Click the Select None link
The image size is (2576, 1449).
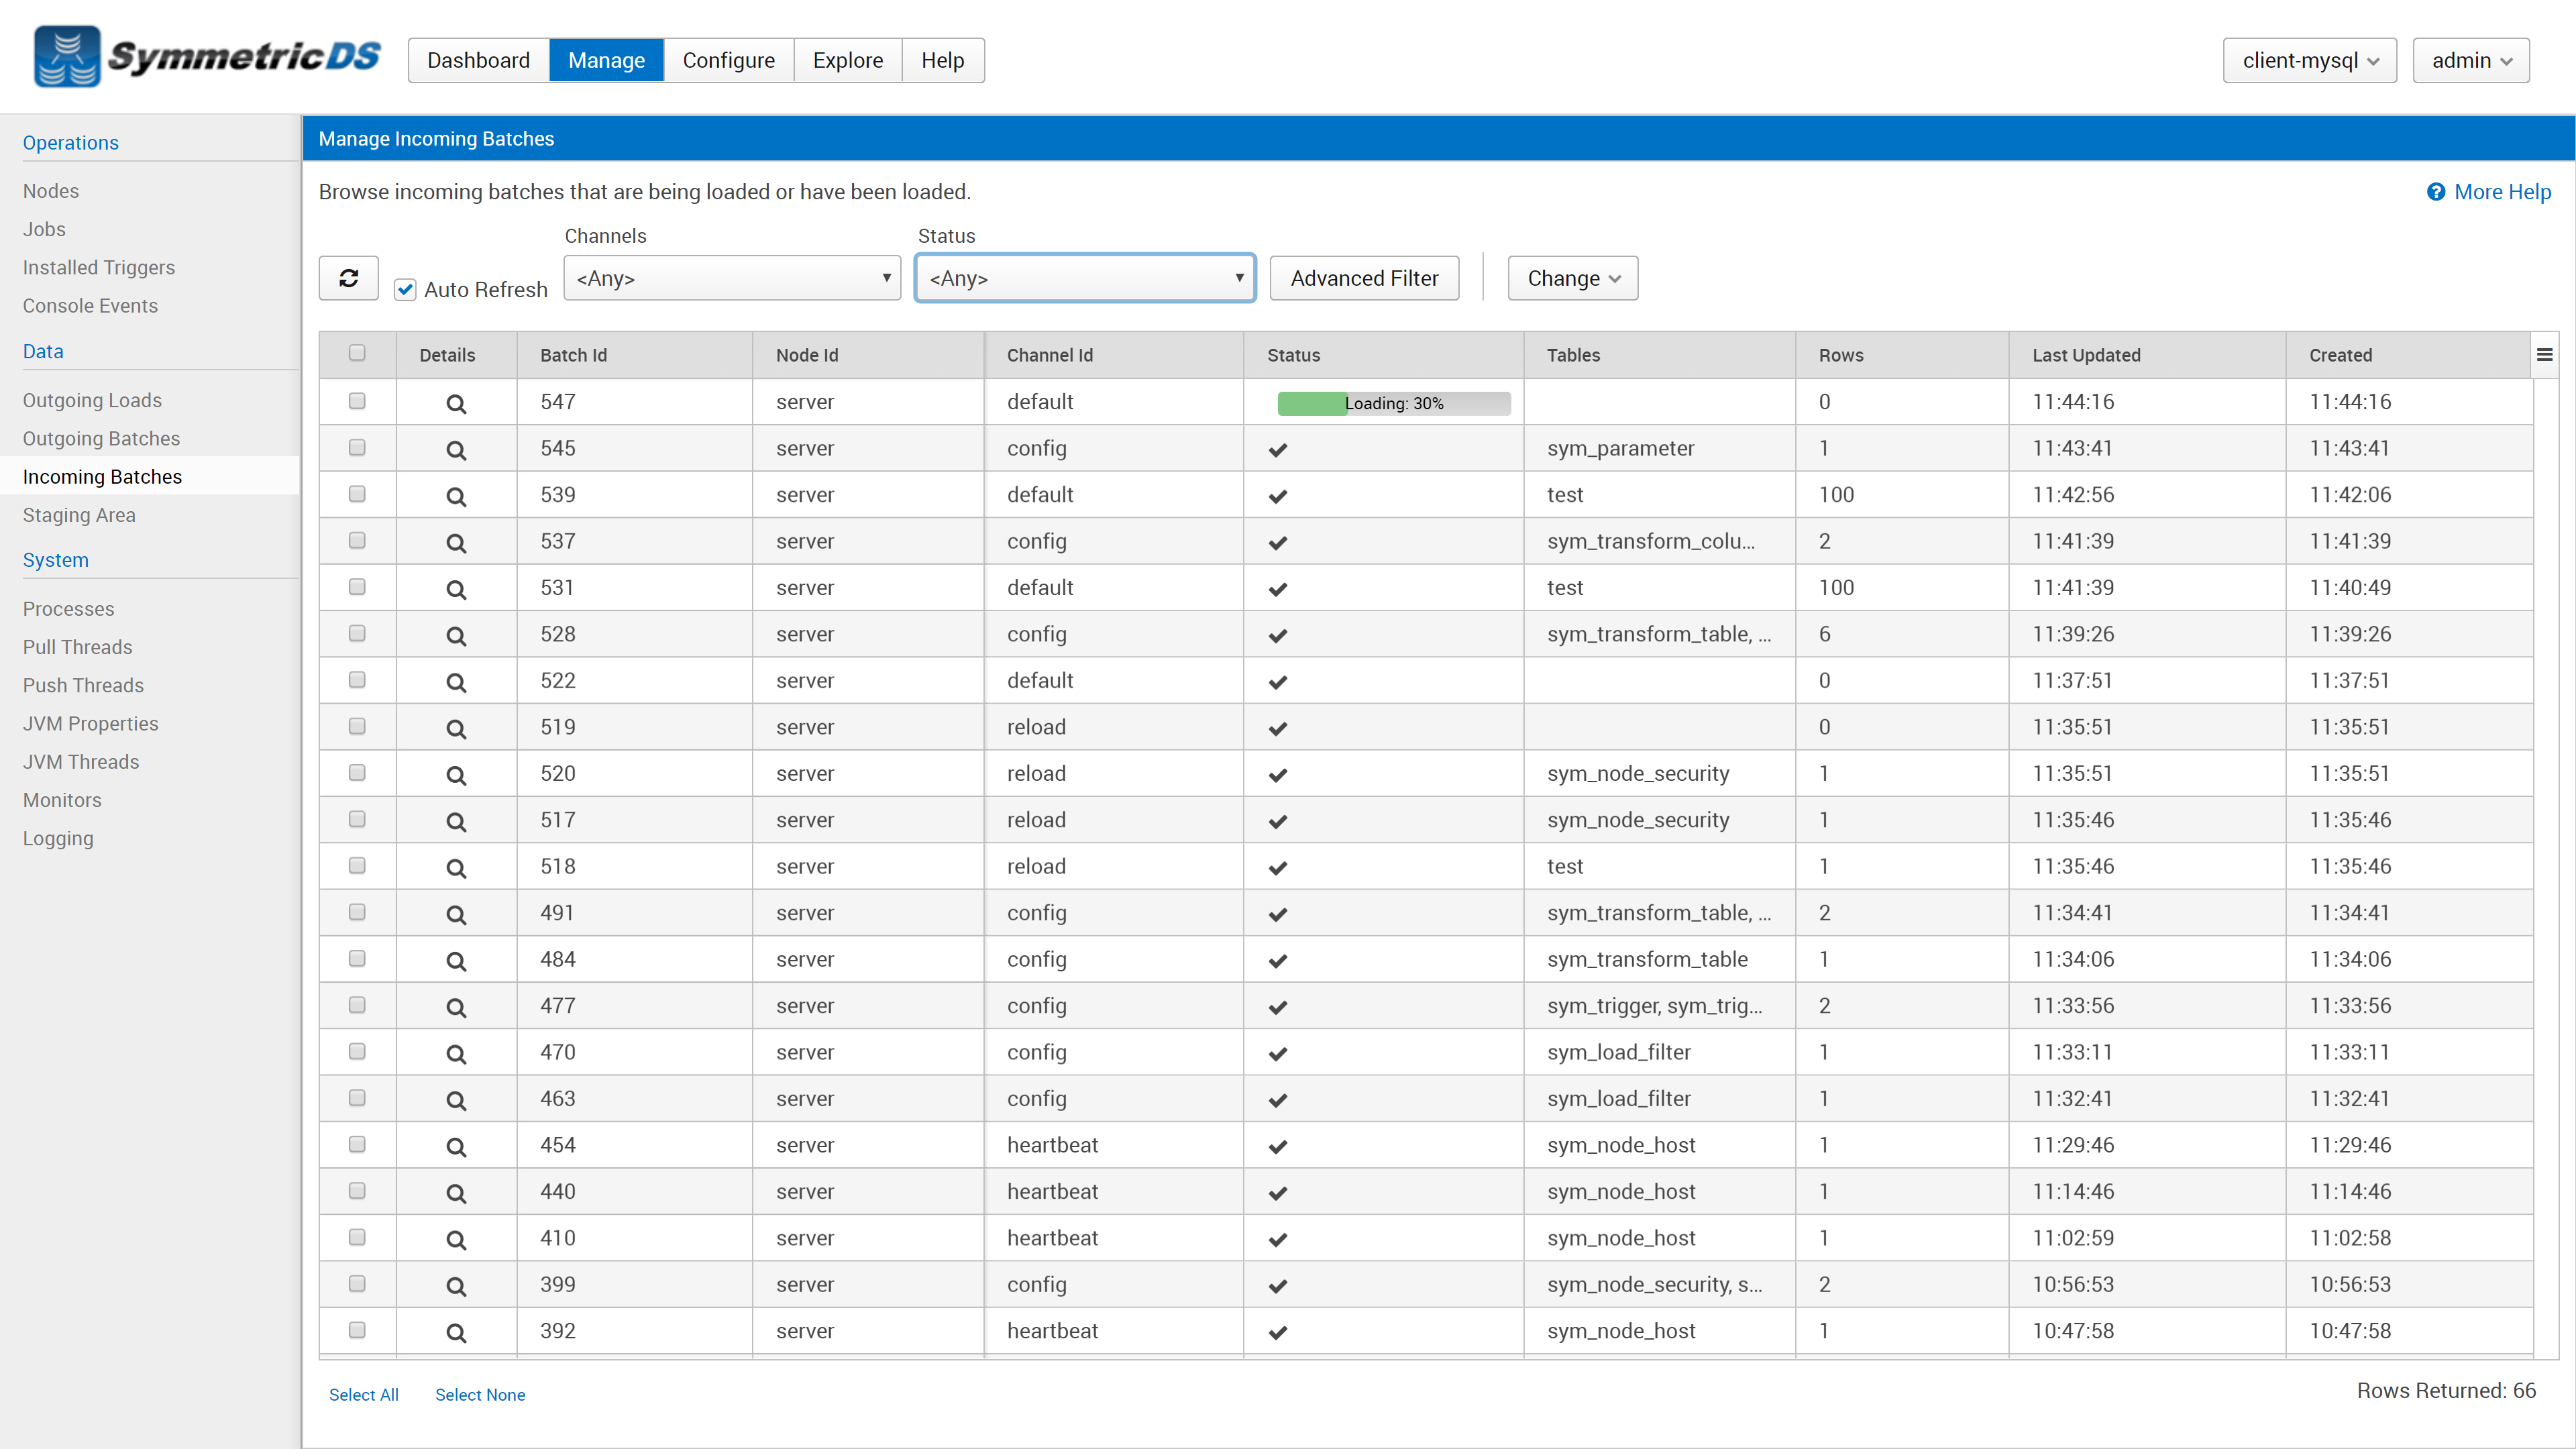480,1395
